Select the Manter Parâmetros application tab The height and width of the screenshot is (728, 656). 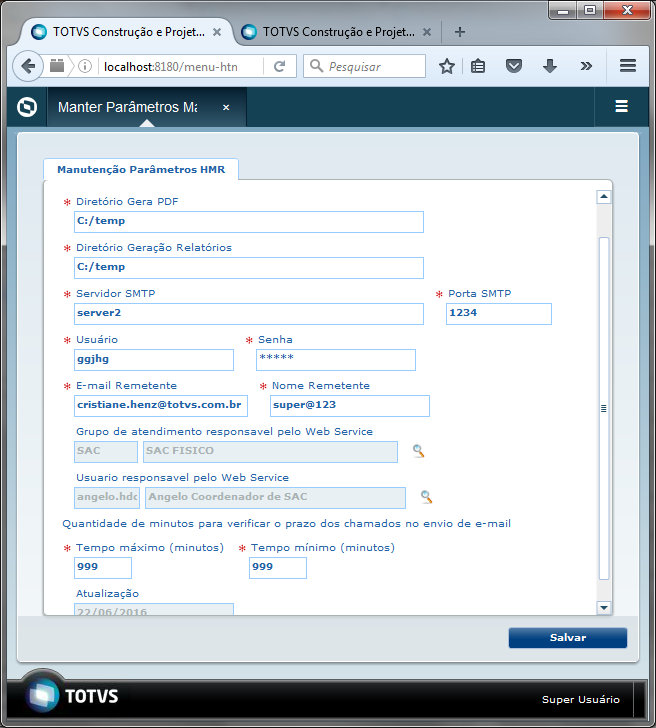tap(146, 107)
